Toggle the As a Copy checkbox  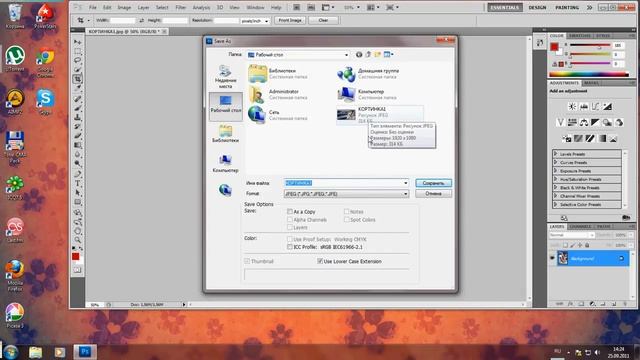click(290, 211)
